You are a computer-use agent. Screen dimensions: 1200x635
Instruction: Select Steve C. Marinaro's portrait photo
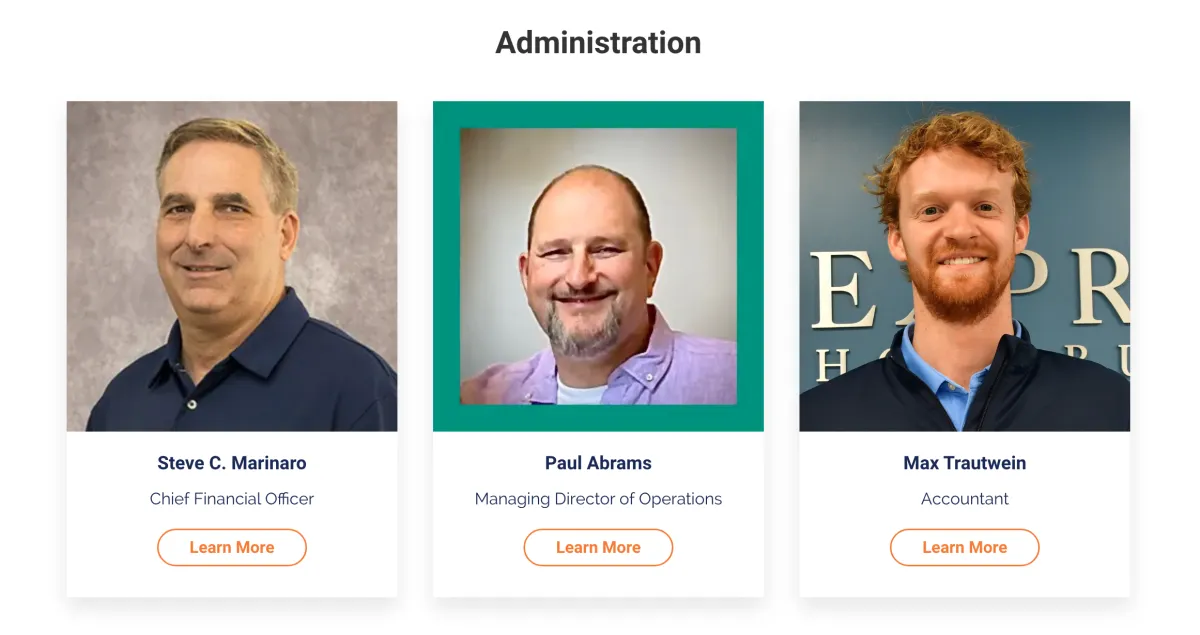coord(232,266)
